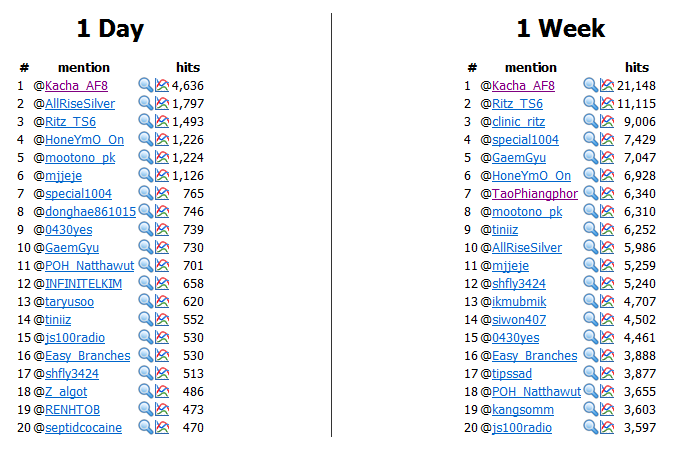This screenshot has height=455, width=677.
Task: Open trend chart icon for INFINITELKIM
Action: click(162, 283)
